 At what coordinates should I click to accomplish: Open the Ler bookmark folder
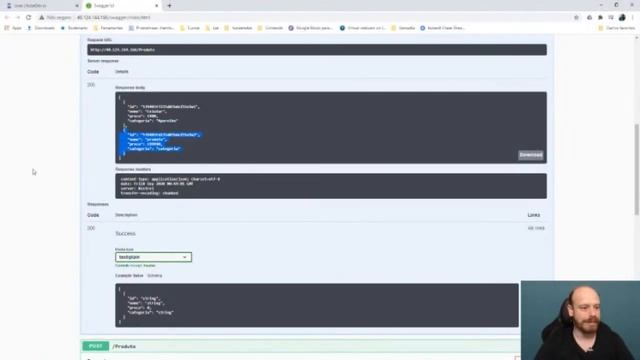(212, 28)
